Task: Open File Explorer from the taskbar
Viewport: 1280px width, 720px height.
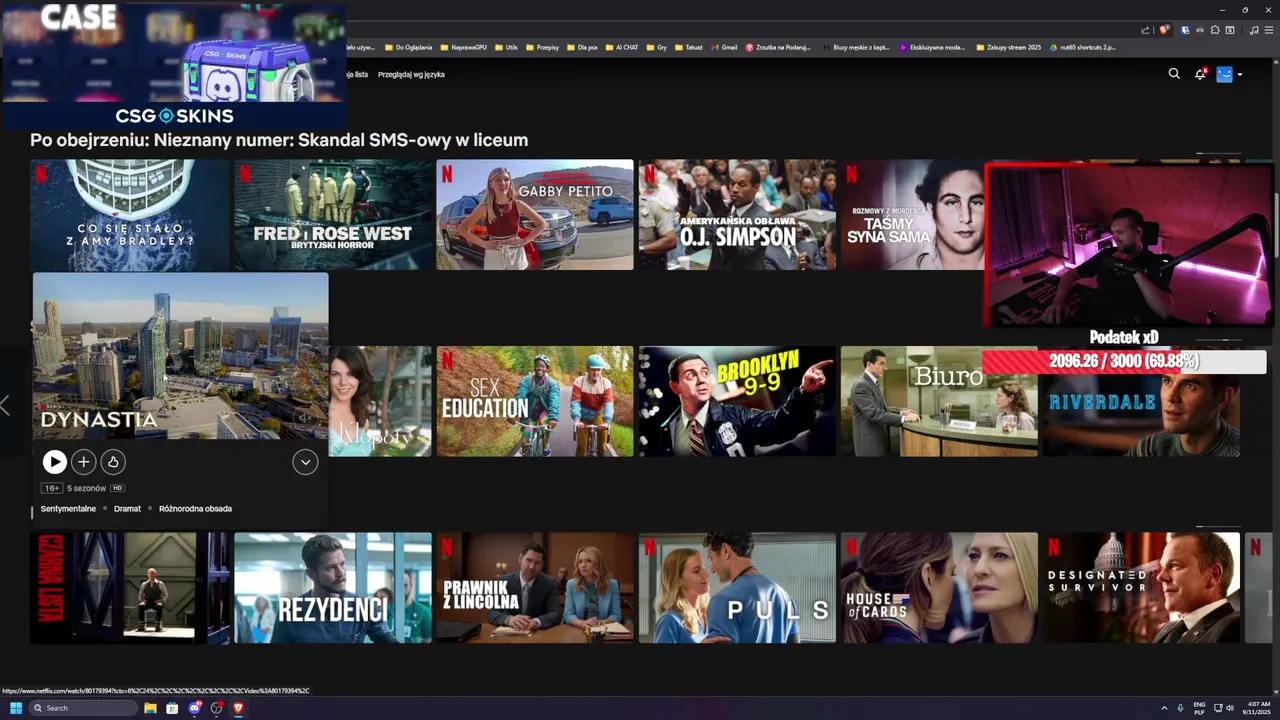Action: coord(150,708)
